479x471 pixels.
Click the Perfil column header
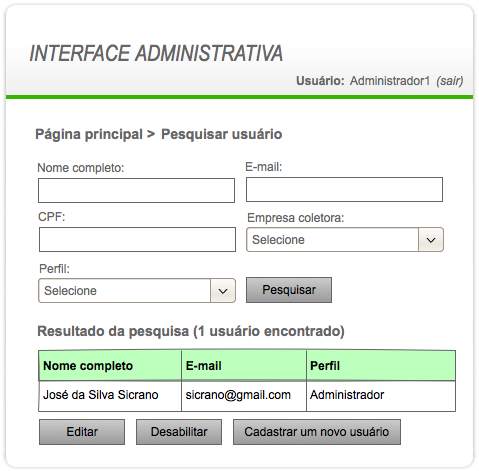(381, 366)
